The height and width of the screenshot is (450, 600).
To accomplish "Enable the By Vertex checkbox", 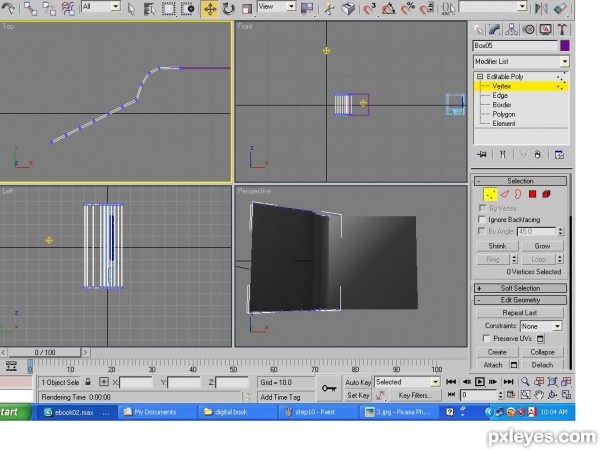I will coord(482,208).
